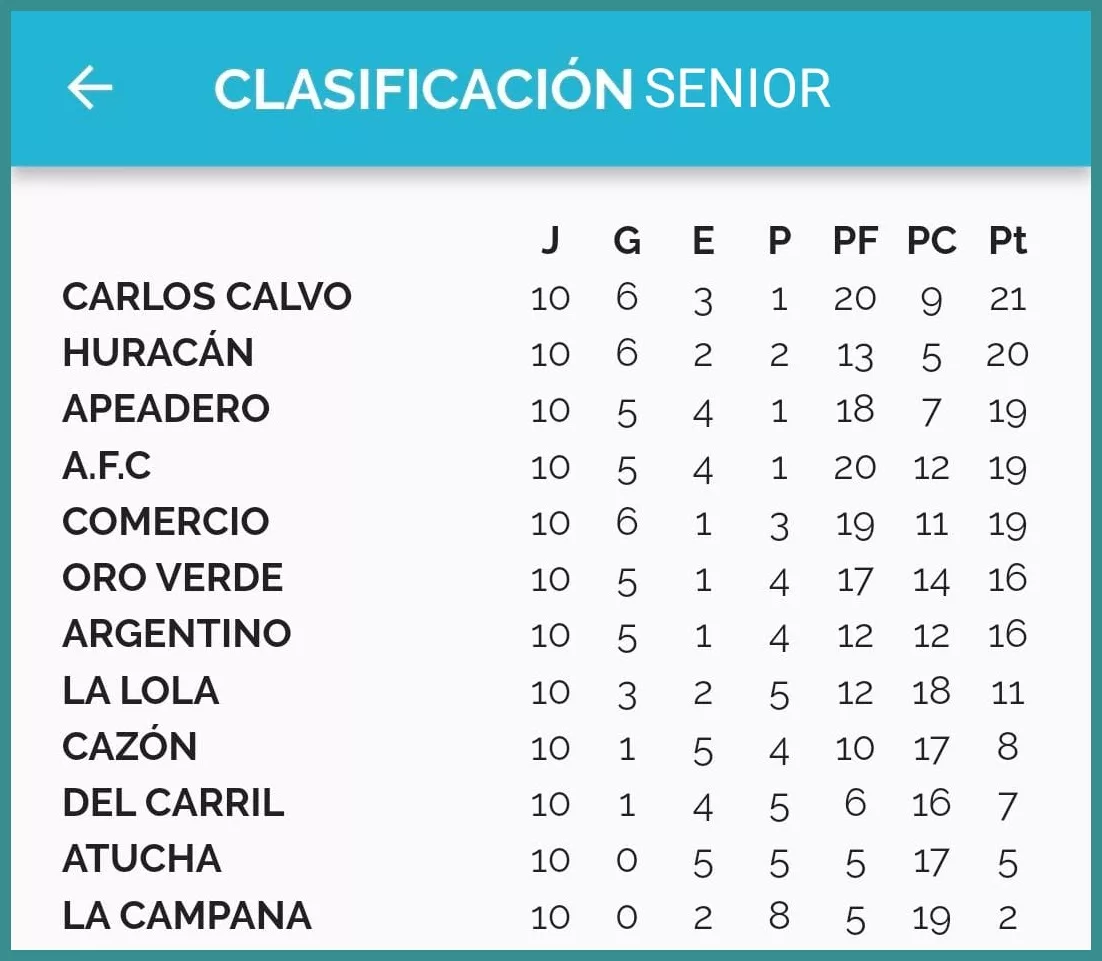The height and width of the screenshot is (961, 1102).
Task: Tap the DEL CARRIL team name
Action: 173,803
